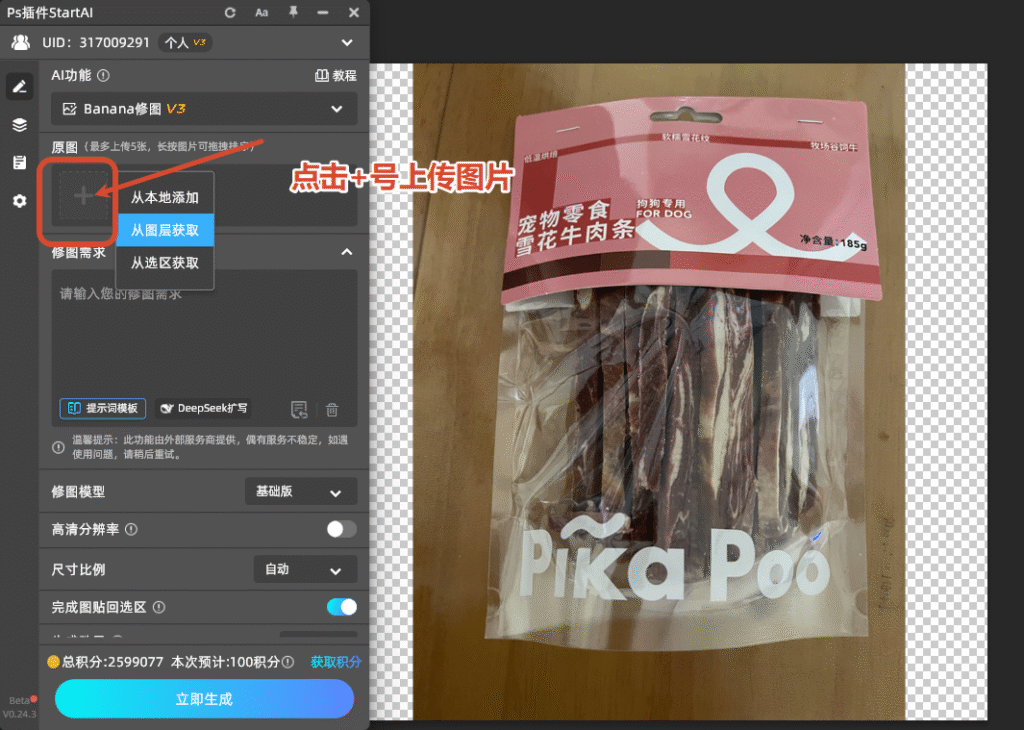Open the Banana修图 function dropdown
Viewport: 1024px width, 730px height.
tap(204, 108)
